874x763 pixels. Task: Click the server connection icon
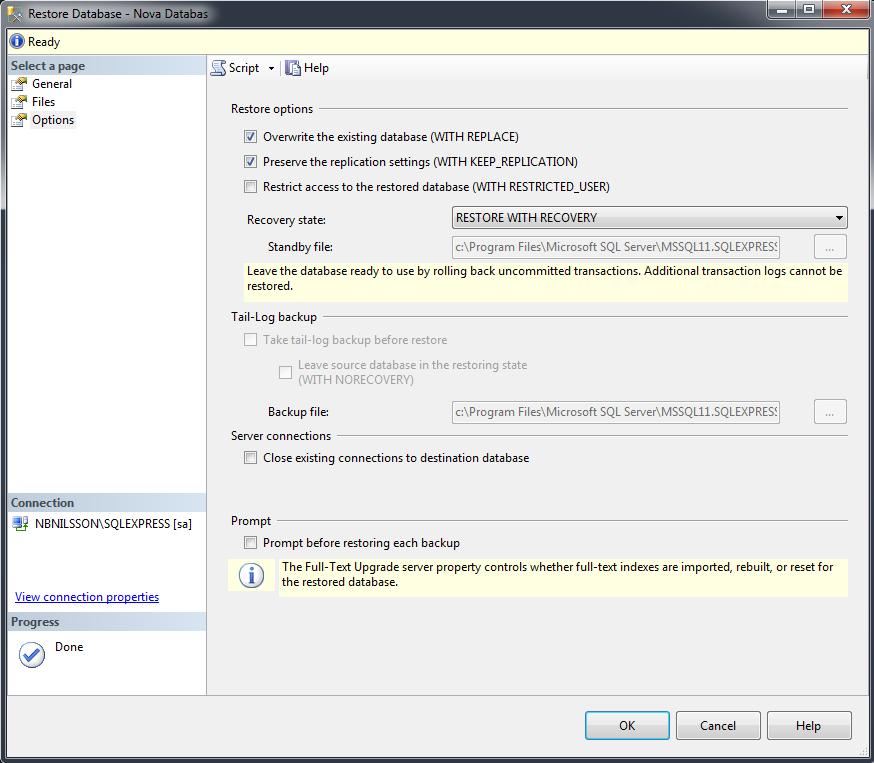click(21, 524)
